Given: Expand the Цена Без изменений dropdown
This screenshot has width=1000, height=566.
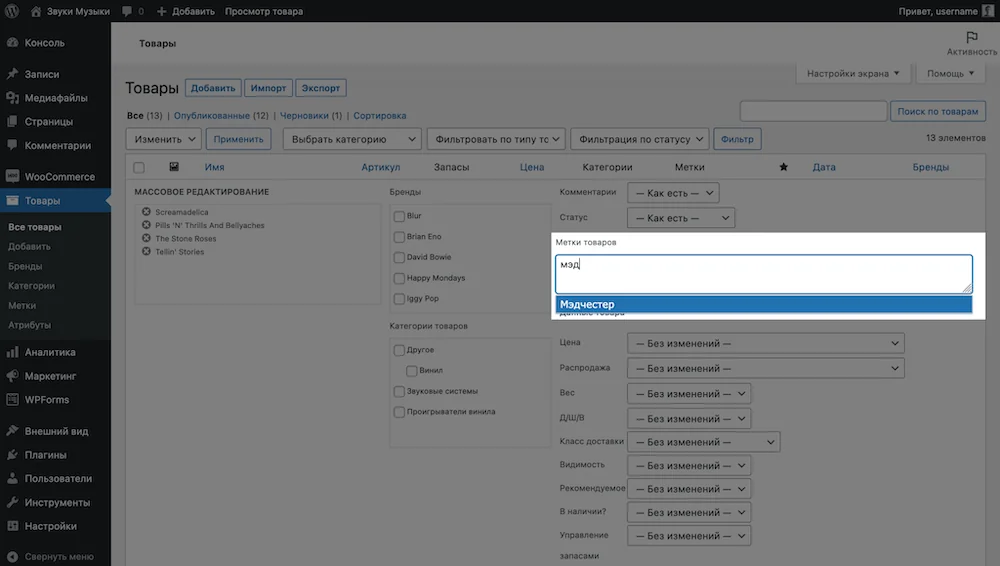Looking at the screenshot, I should [x=765, y=343].
